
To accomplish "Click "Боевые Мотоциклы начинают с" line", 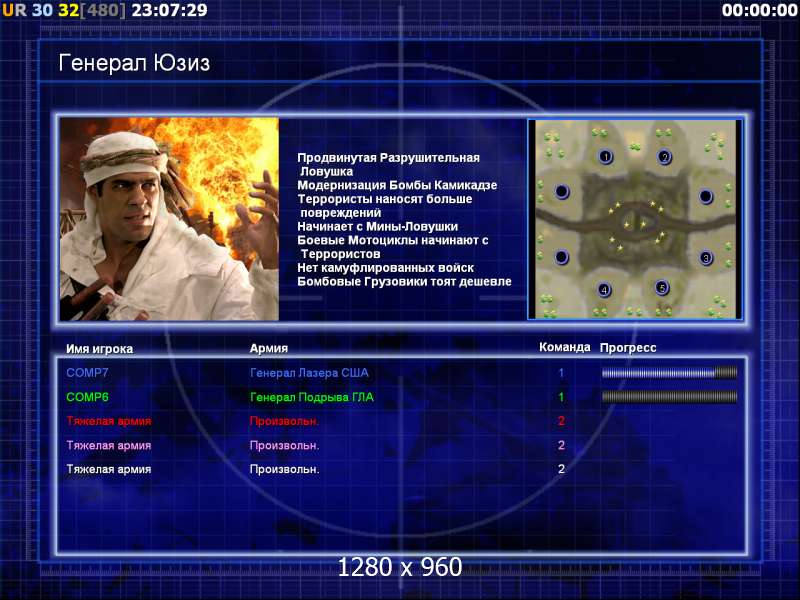I will (393, 240).
